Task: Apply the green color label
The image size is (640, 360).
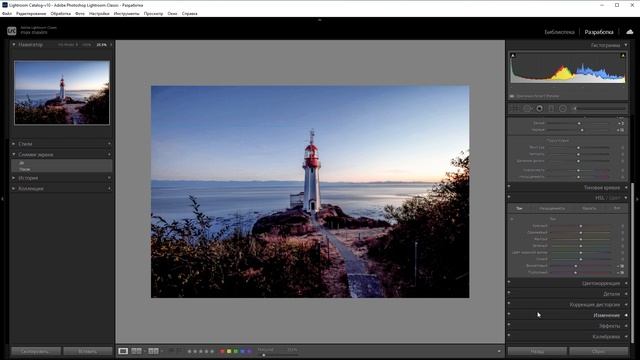Action: click(236, 351)
